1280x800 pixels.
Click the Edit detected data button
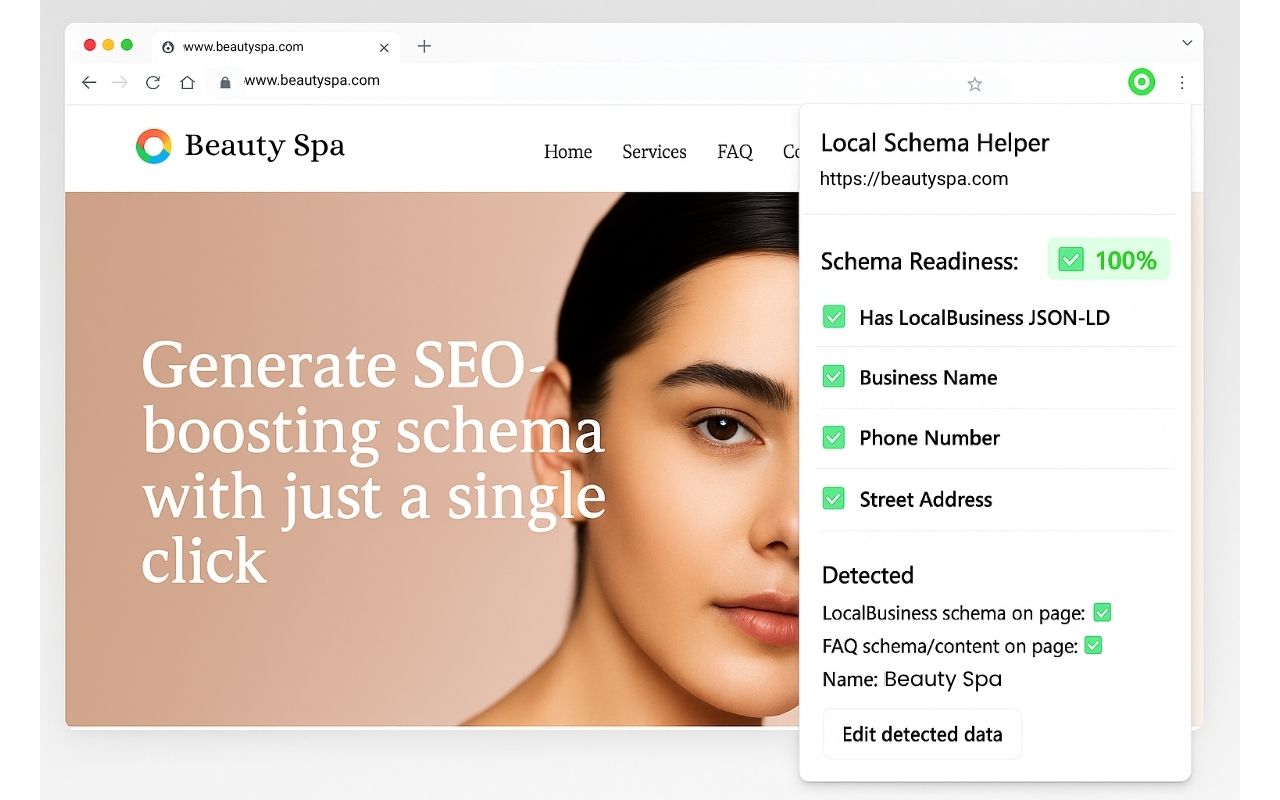click(x=922, y=734)
